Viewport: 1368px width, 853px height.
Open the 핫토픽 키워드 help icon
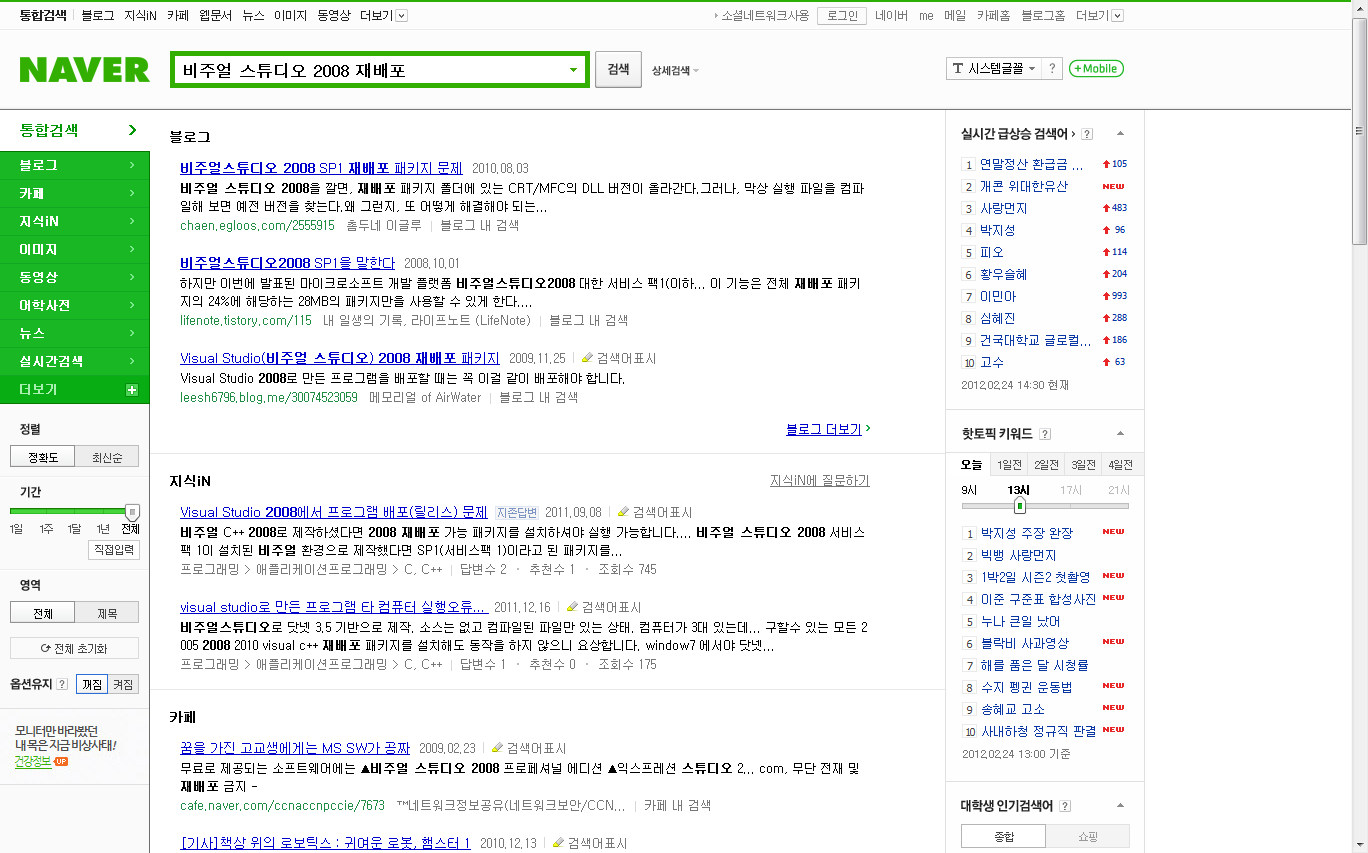[x=1045, y=434]
